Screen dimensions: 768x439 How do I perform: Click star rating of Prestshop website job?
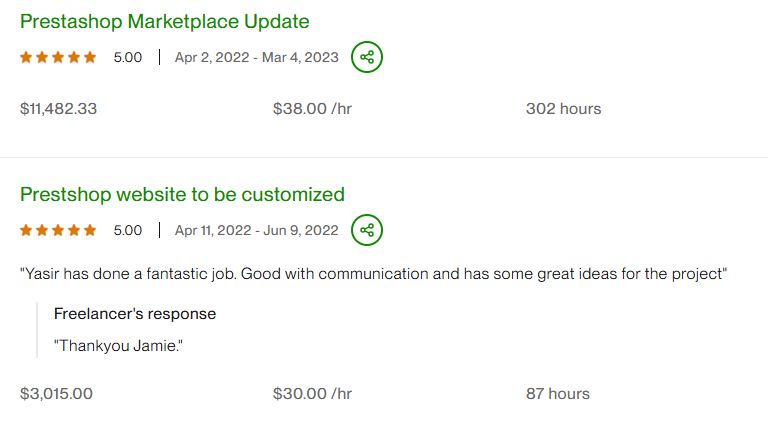pos(58,231)
